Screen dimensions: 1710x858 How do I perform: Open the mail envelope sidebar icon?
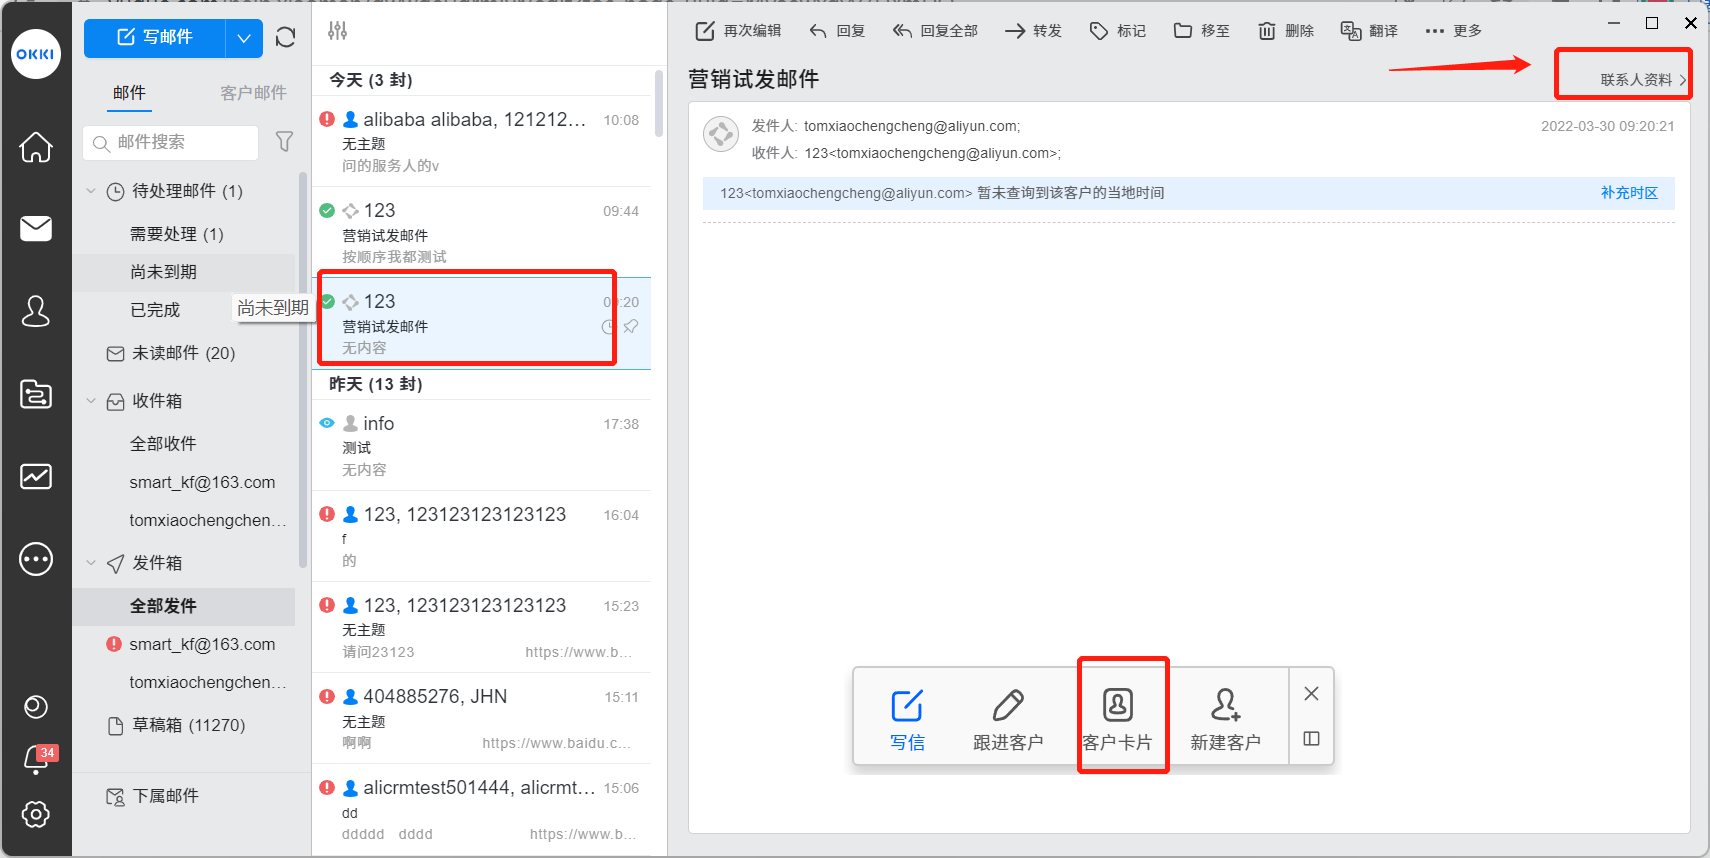(x=36, y=229)
